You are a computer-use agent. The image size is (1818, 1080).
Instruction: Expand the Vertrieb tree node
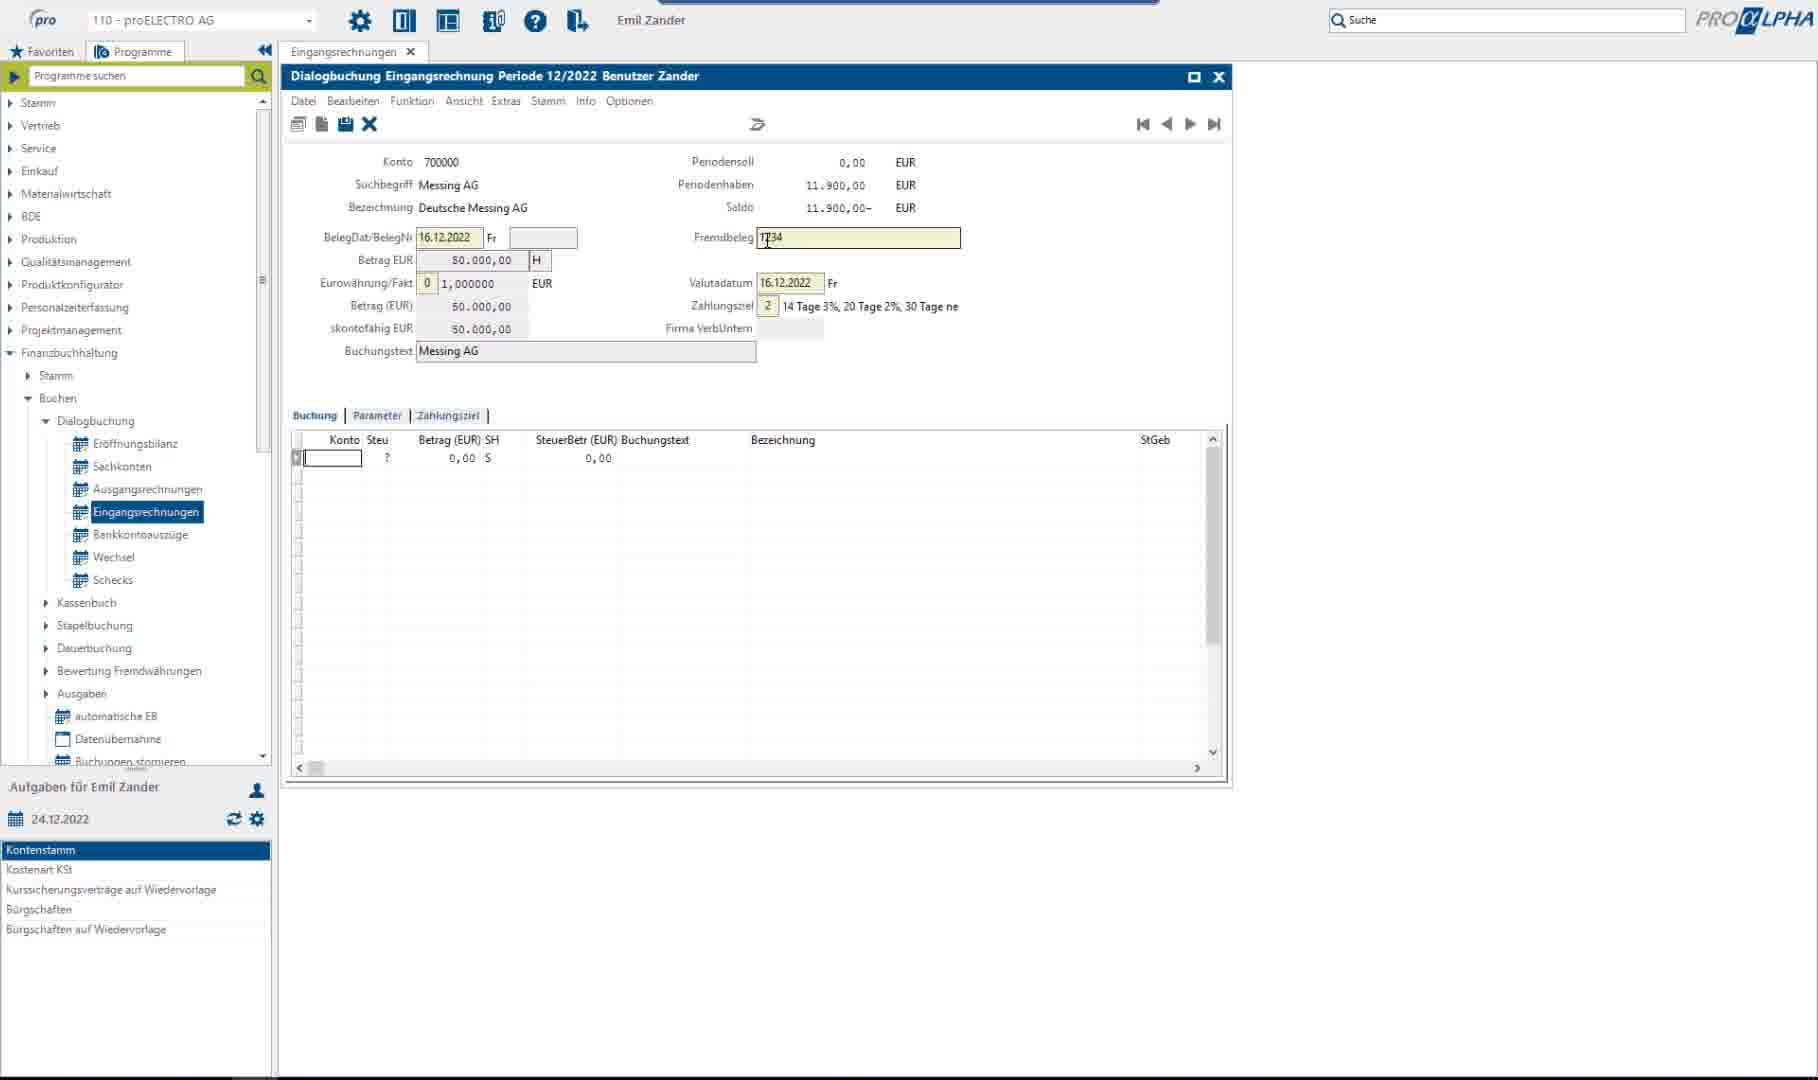click(10, 126)
